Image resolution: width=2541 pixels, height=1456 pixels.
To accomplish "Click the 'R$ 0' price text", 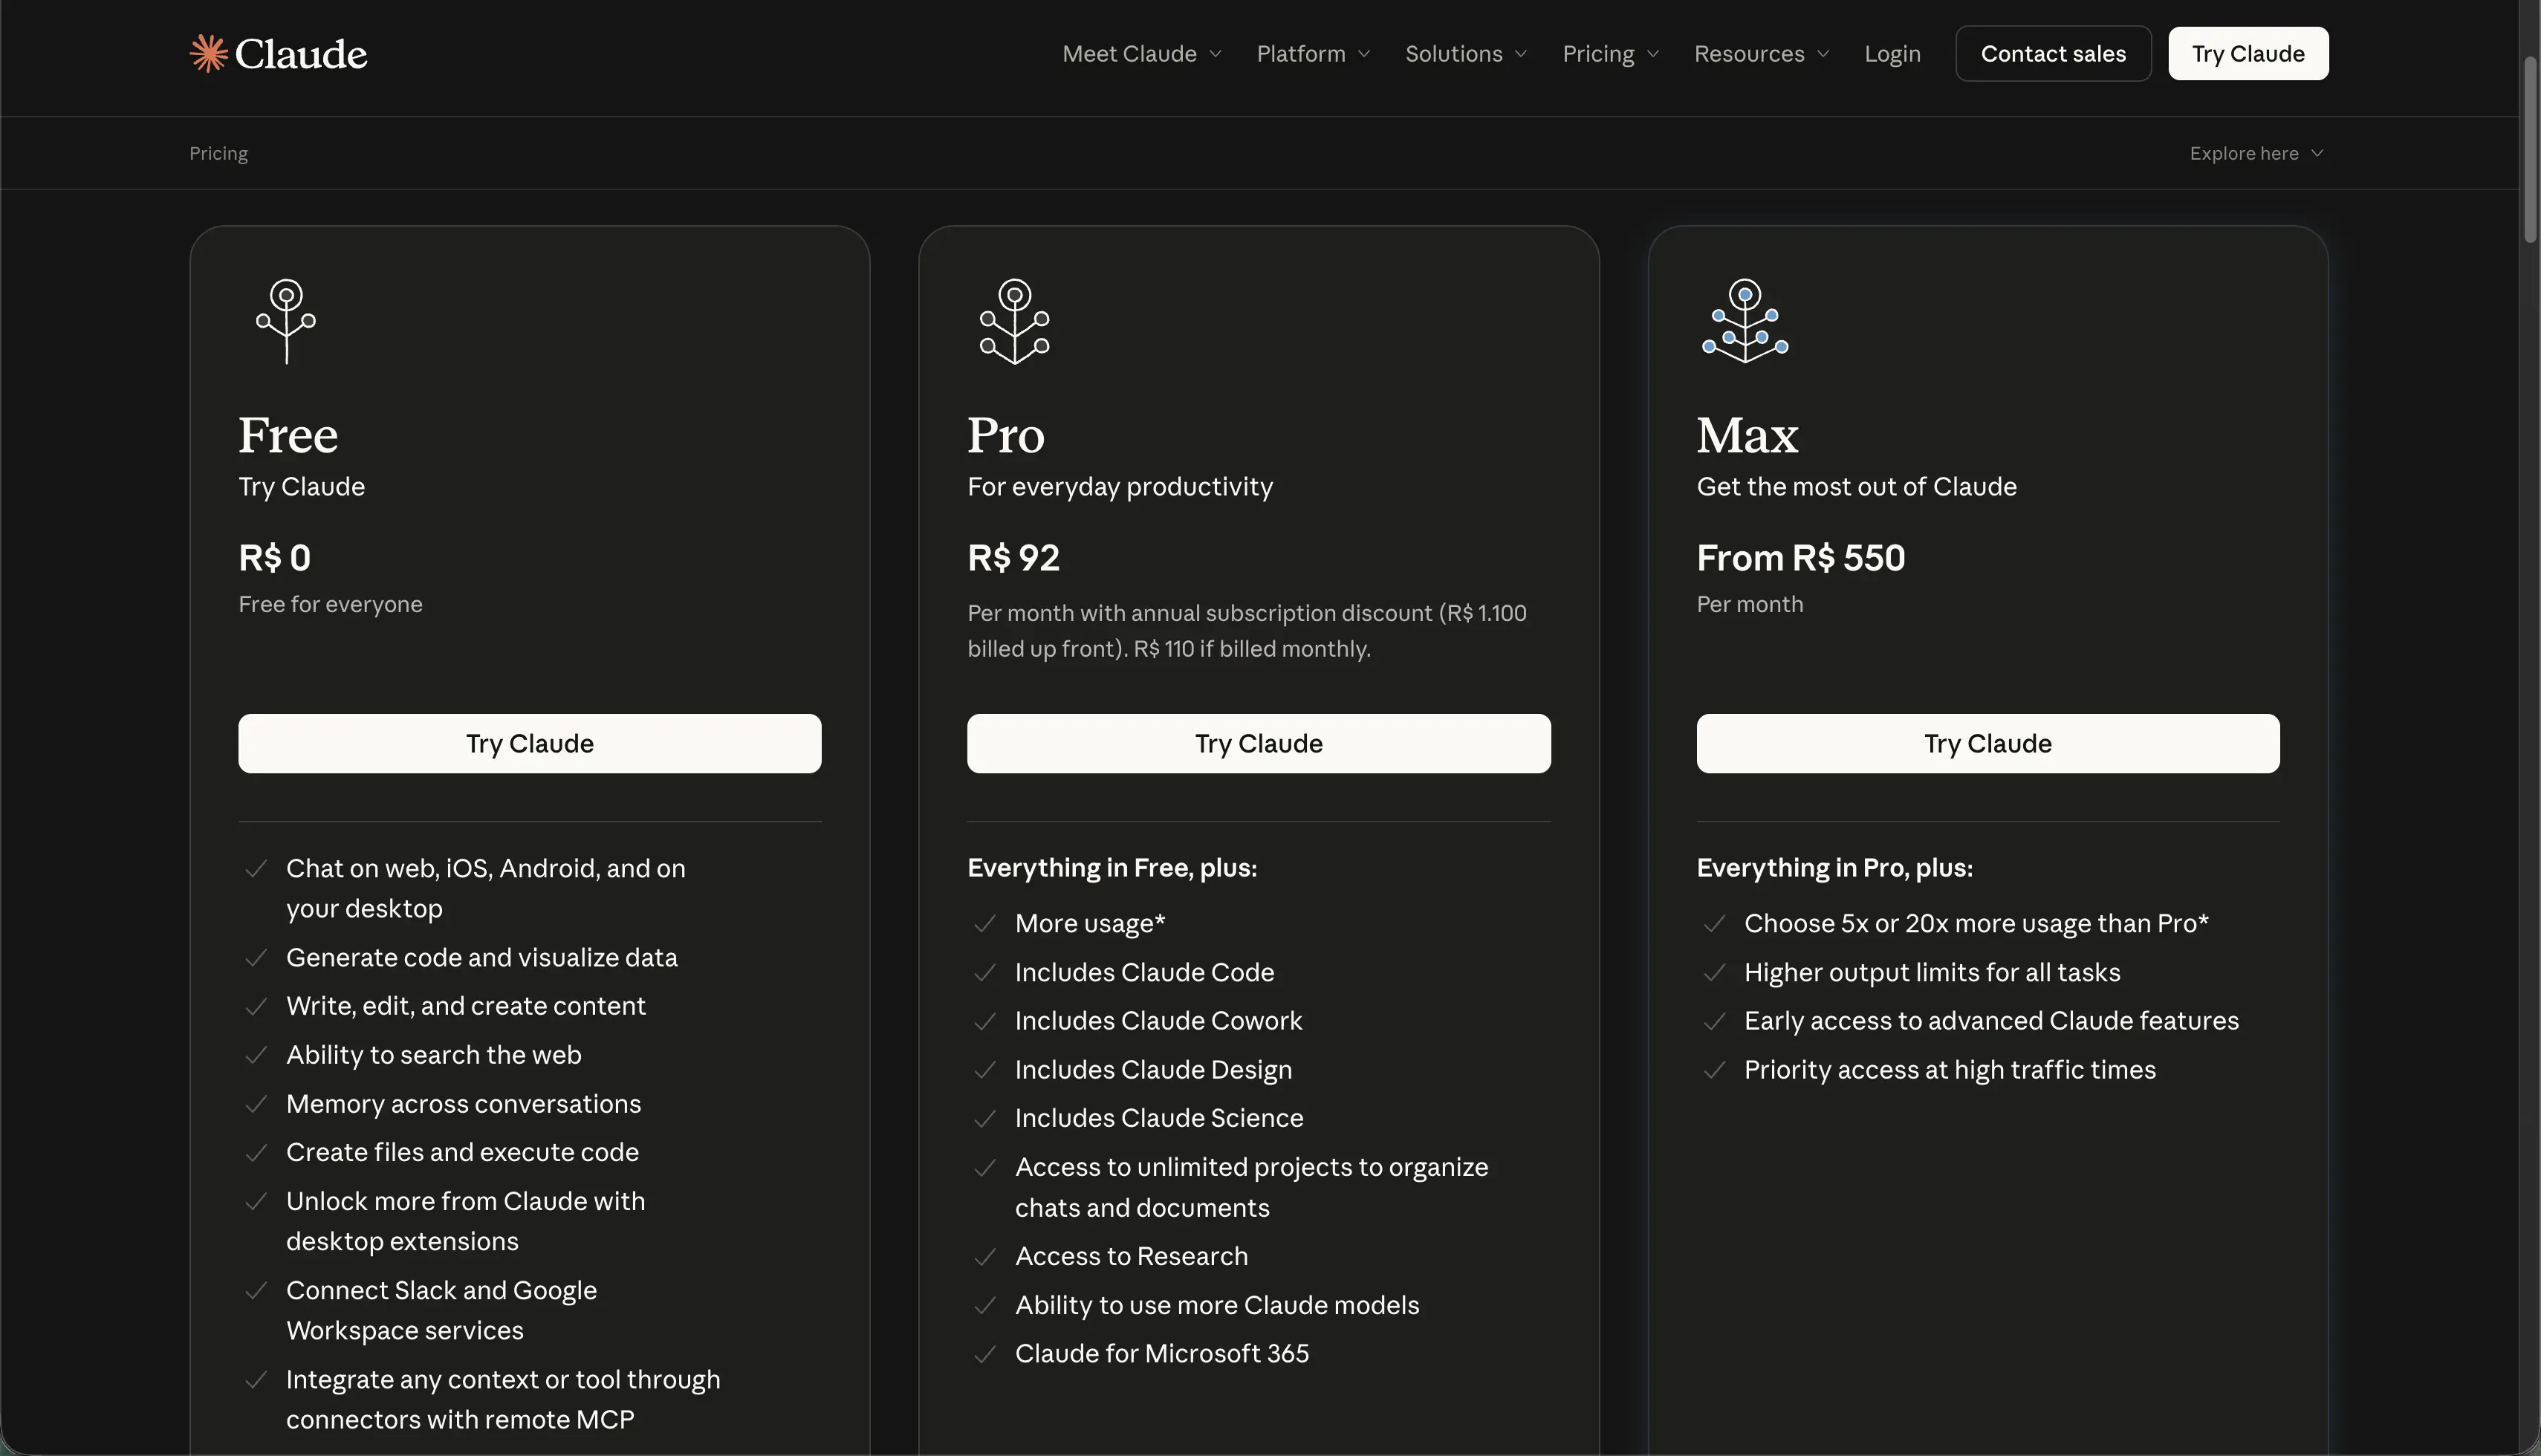I will click(275, 558).
